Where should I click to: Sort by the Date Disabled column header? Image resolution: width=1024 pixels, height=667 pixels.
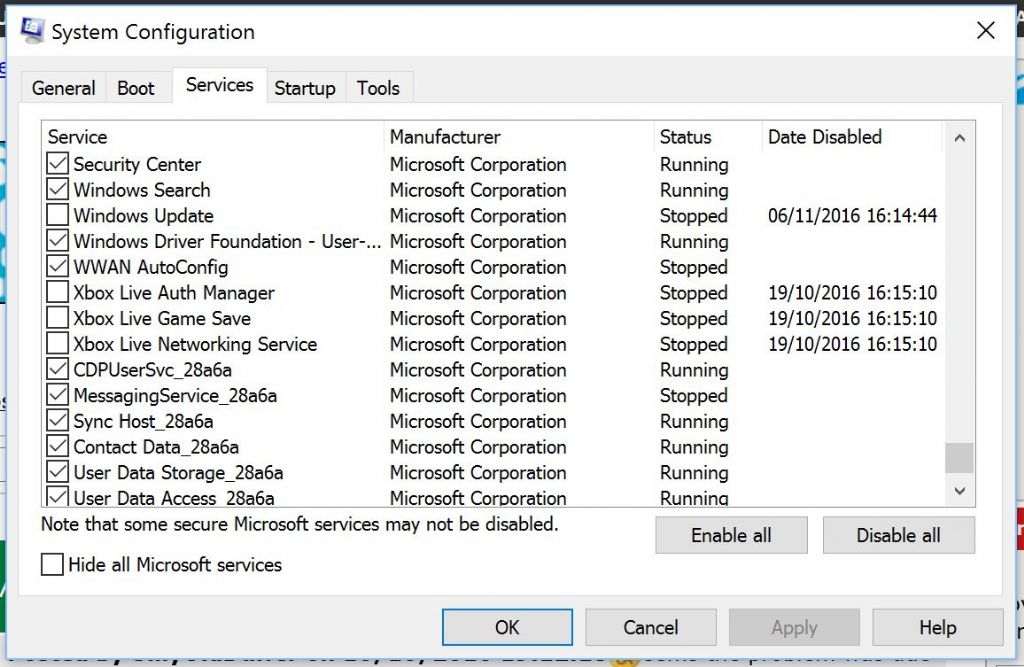[853, 137]
